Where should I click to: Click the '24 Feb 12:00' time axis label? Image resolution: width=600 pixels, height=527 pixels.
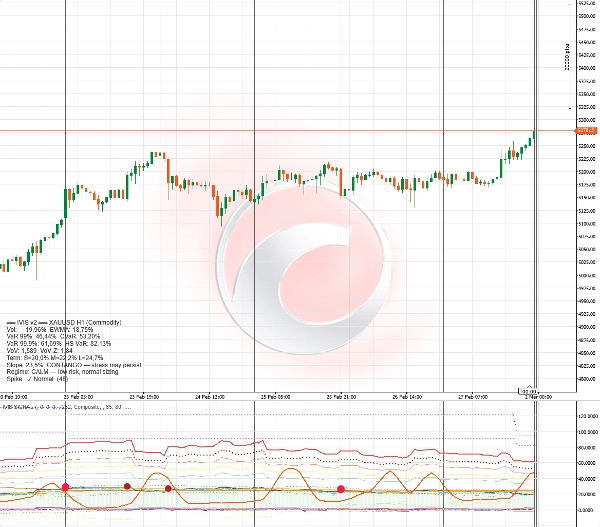(x=210, y=397)
